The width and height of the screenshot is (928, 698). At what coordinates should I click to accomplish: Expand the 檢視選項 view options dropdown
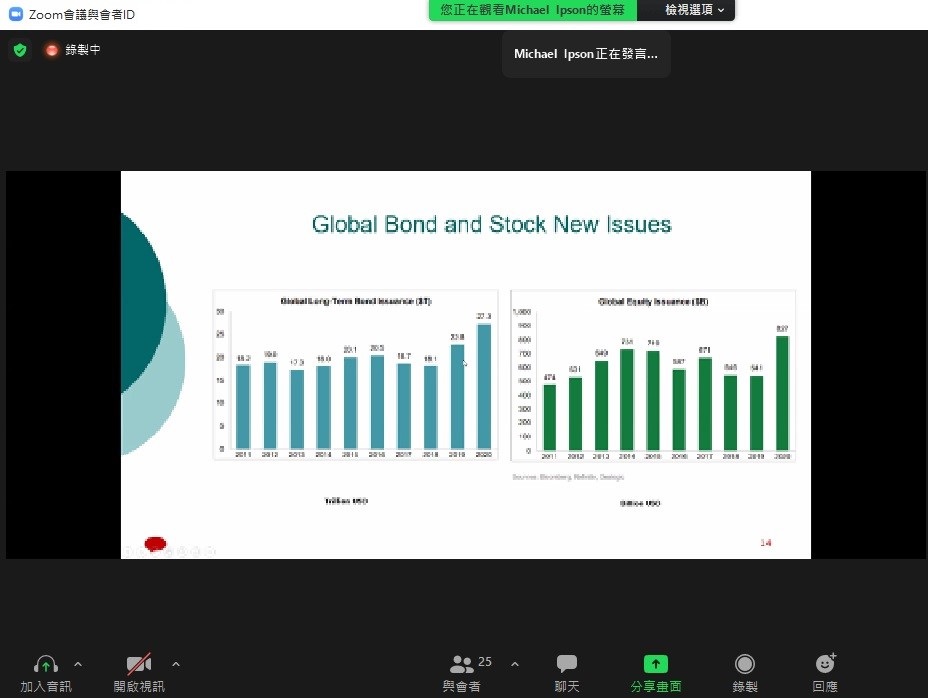(695, 10)
